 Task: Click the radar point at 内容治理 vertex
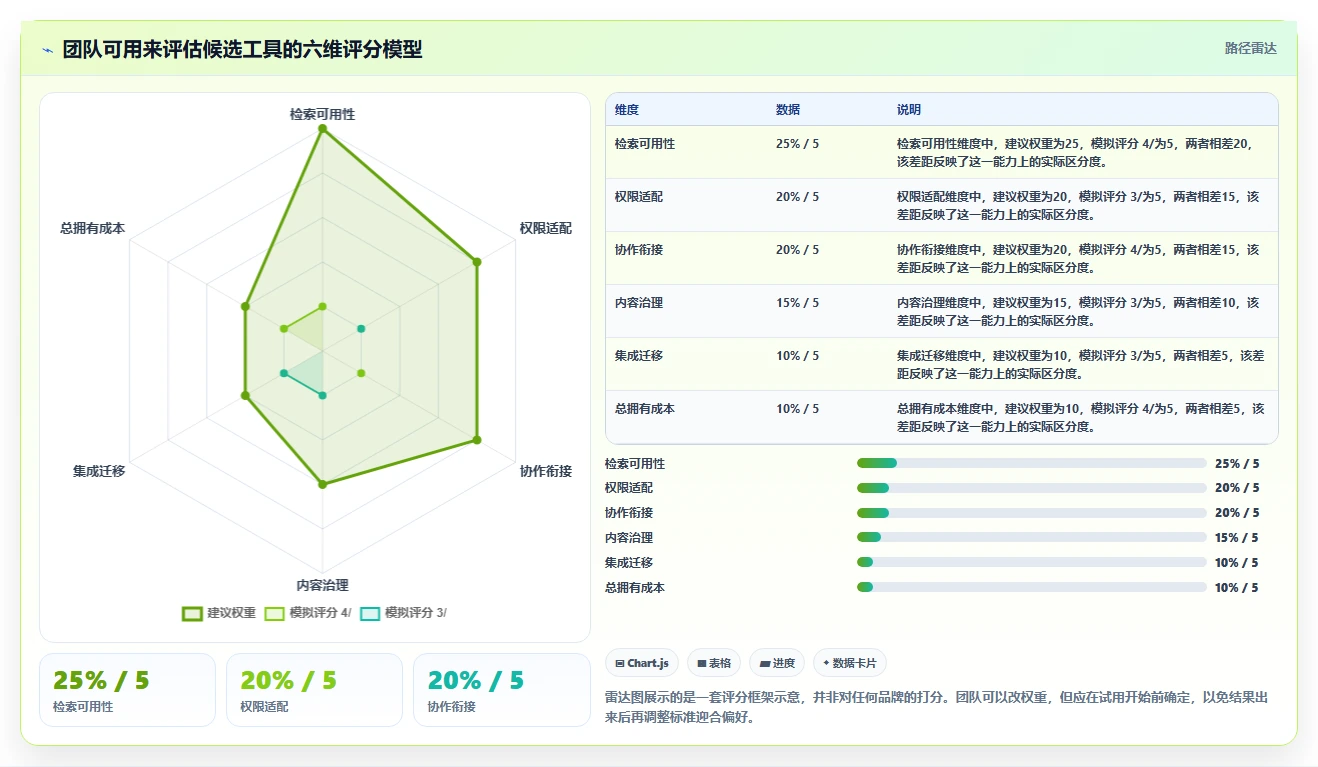(x=322, y=484)
